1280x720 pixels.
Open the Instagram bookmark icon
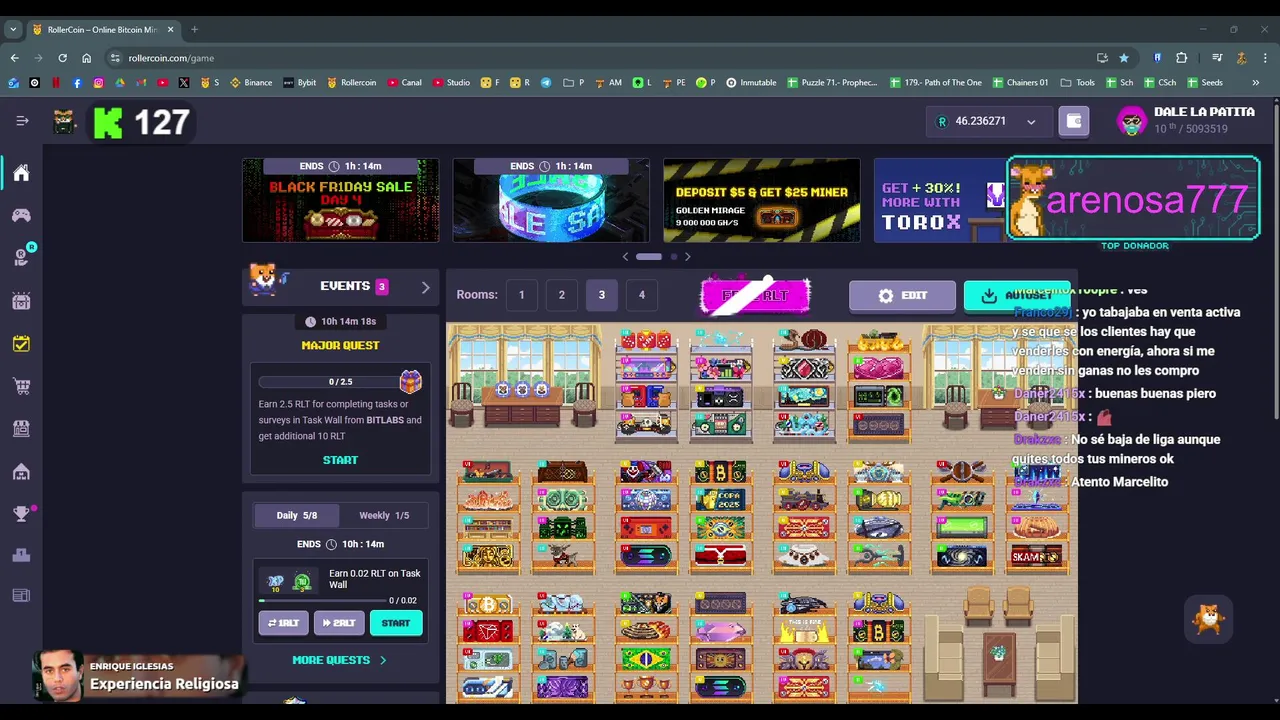[x=98, y=83]
